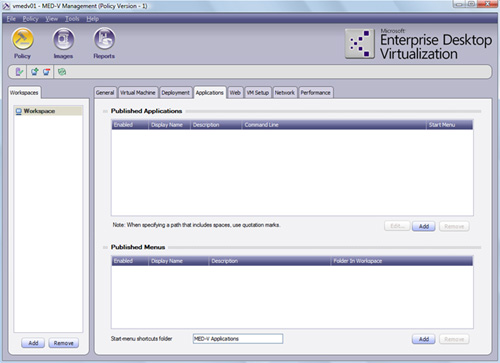Open the Images module icon
Image resolution: width=500 pixels, height=363 pixels.
(x=63, y=39)
